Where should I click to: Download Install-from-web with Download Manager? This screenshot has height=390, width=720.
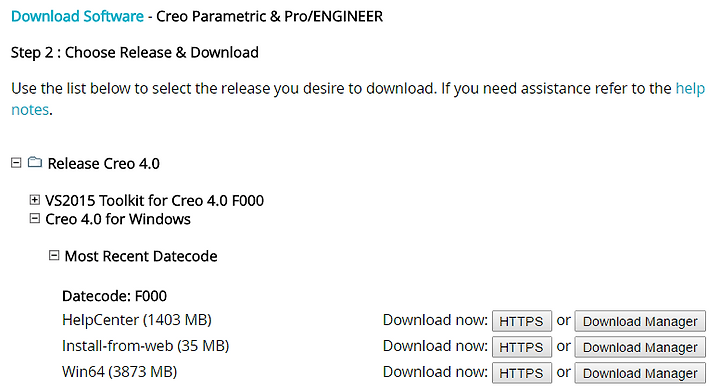[x=640, y=347]
